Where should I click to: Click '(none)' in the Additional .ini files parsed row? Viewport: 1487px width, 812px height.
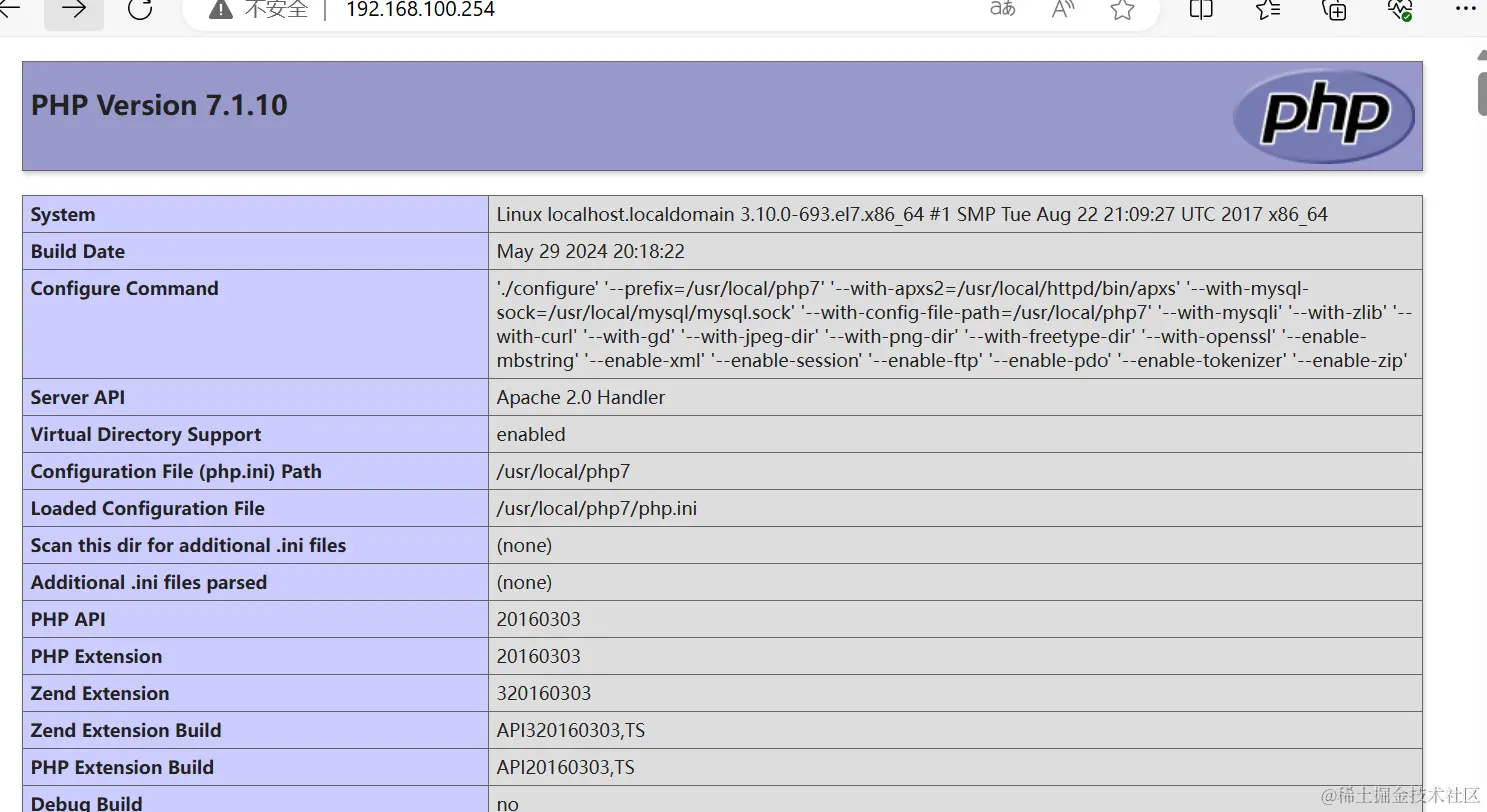(x=524, y=582)
